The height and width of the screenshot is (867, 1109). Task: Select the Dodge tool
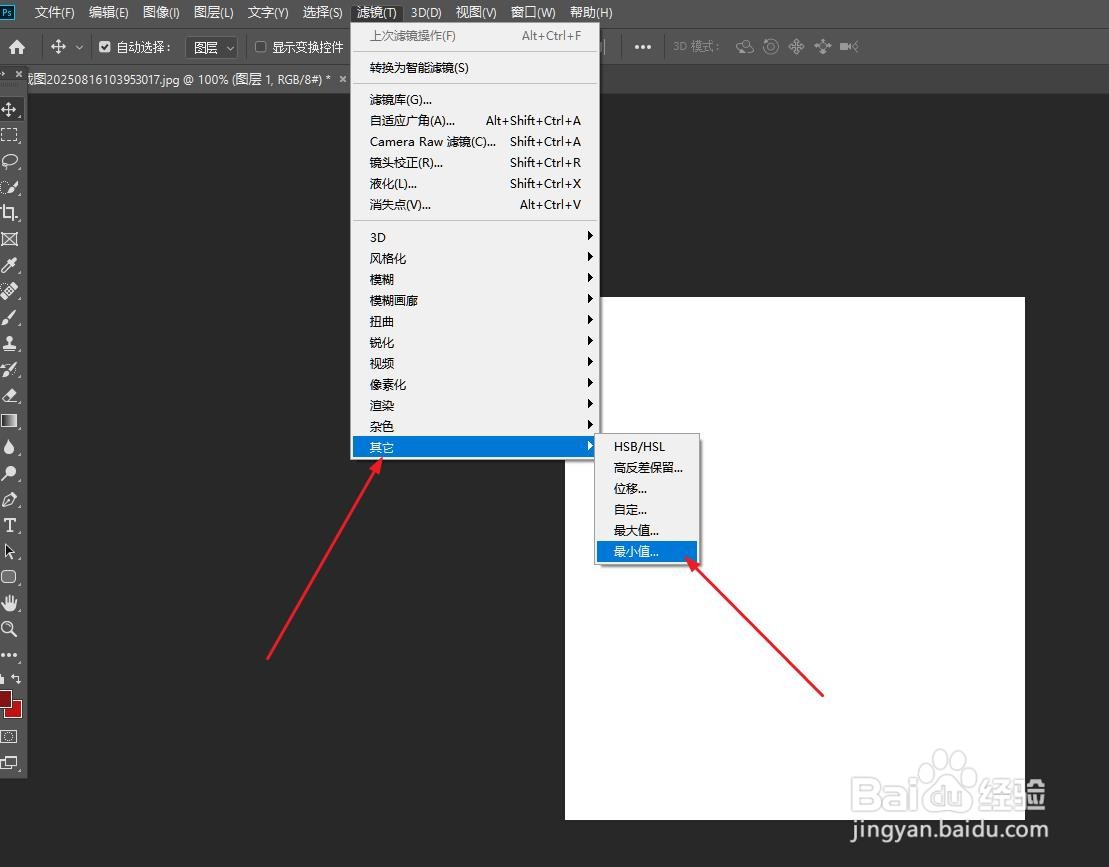10,473
